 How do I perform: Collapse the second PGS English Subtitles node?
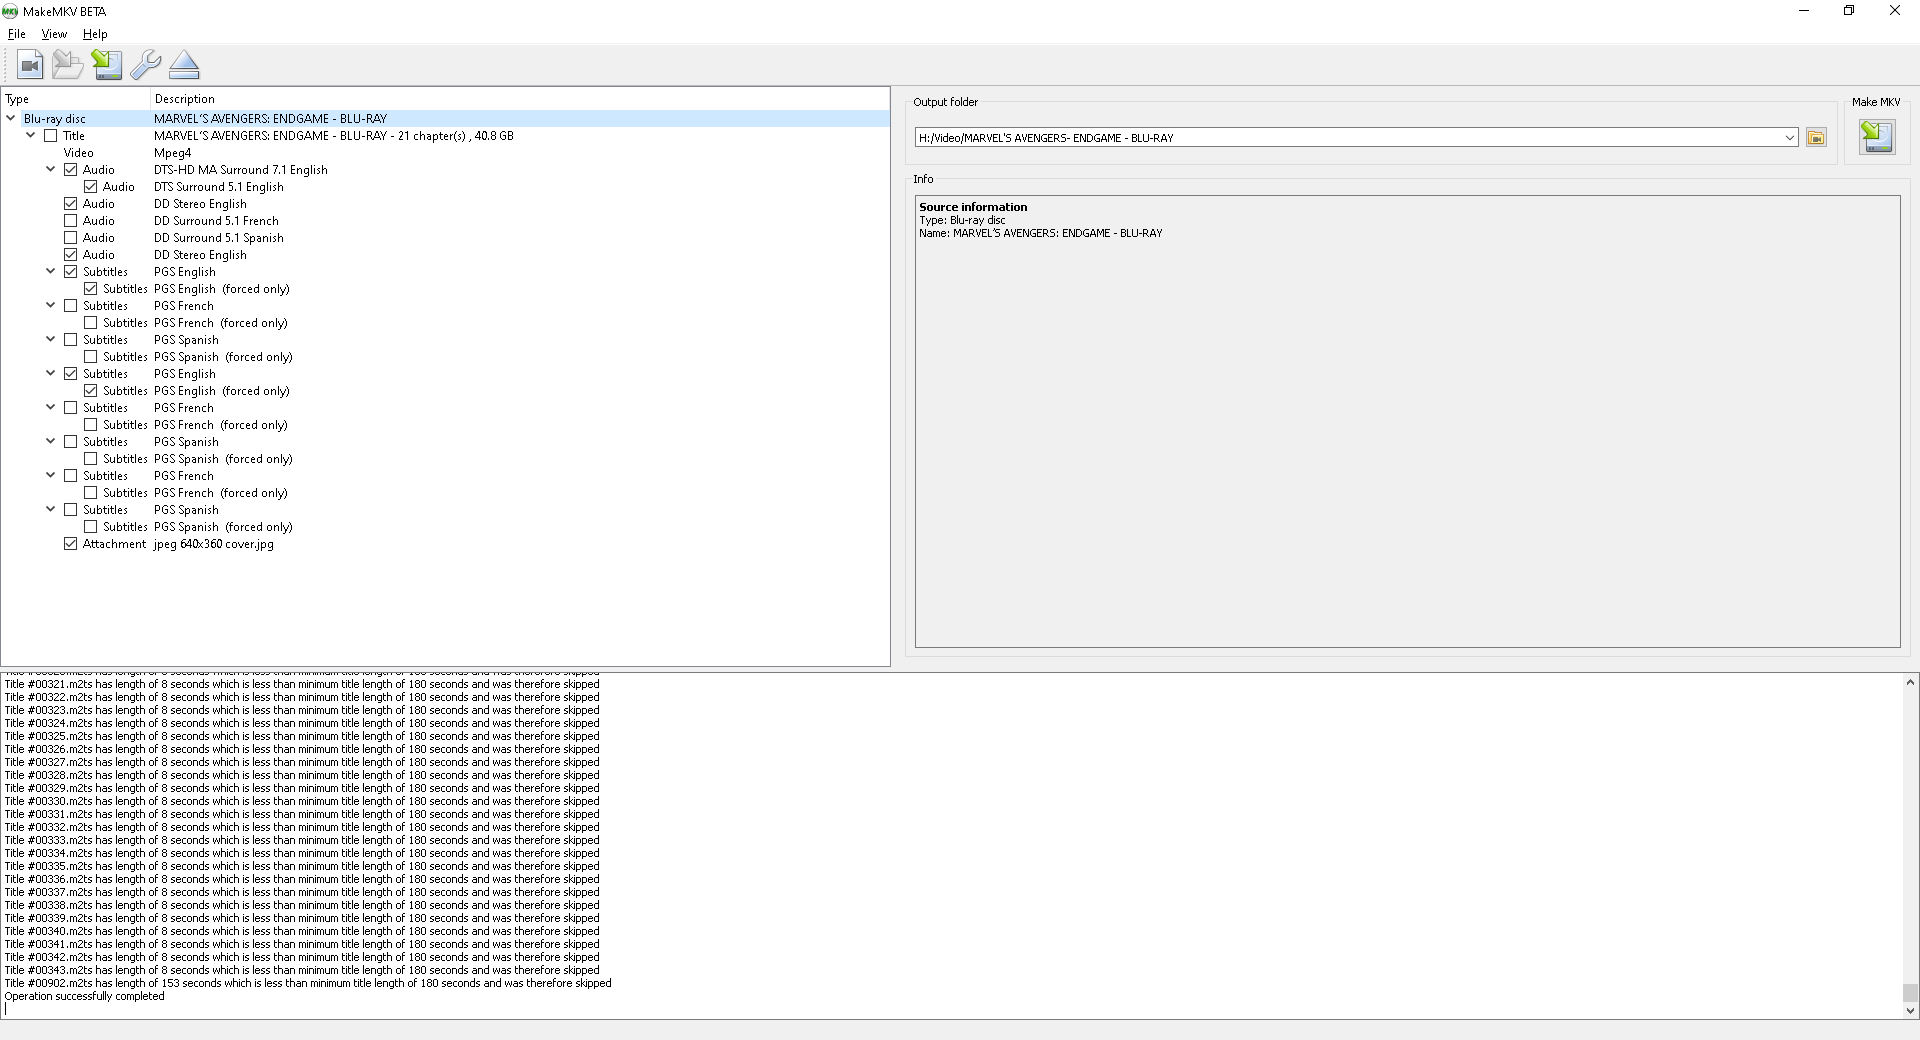click(x=51, y=373)
